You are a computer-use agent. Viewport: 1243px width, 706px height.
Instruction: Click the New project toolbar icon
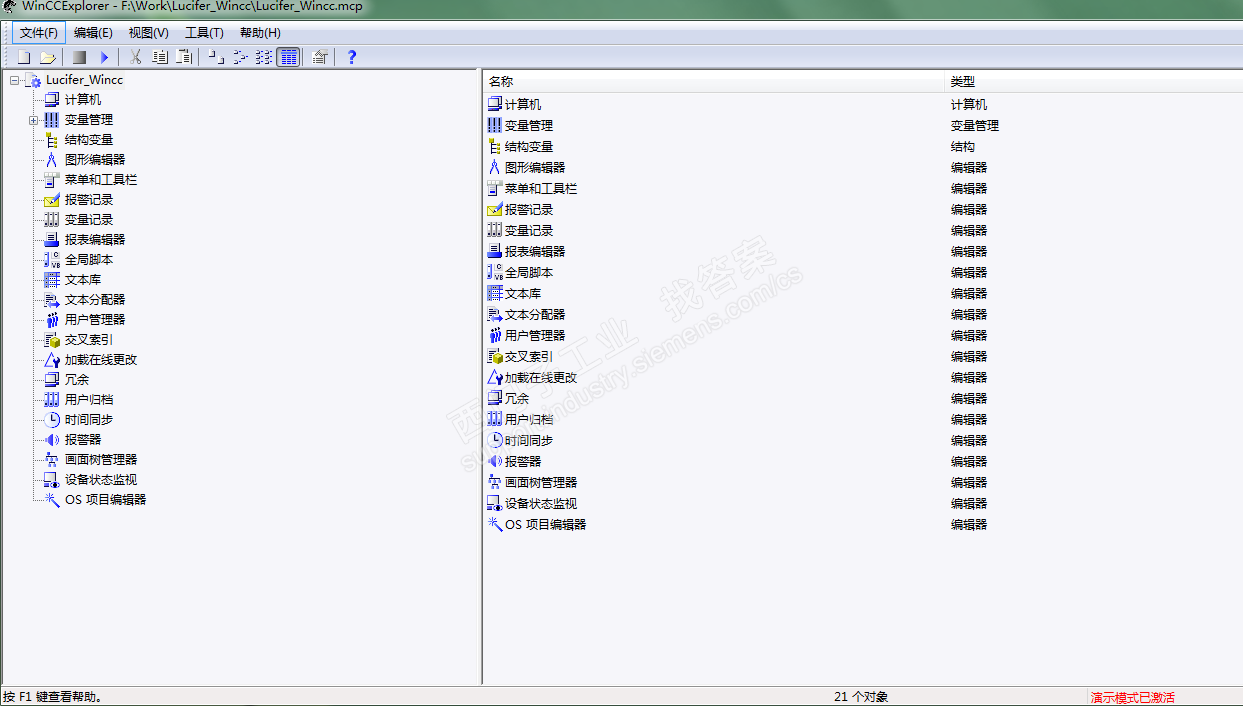coord(24,57)
